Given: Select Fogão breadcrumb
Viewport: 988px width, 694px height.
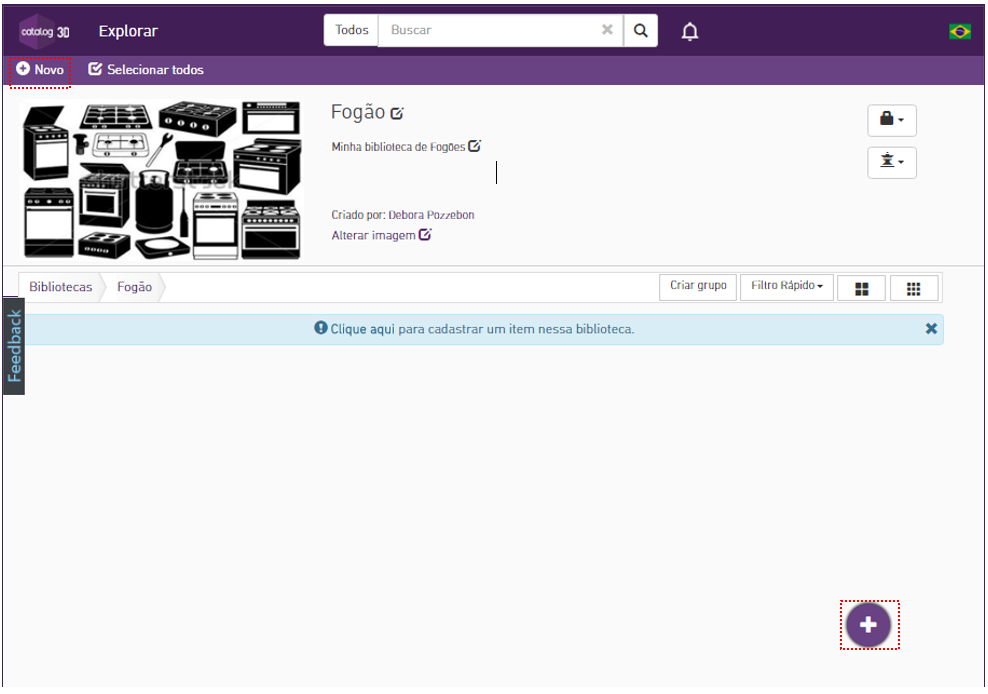Looking at the screenshot, I should point(134,287).
